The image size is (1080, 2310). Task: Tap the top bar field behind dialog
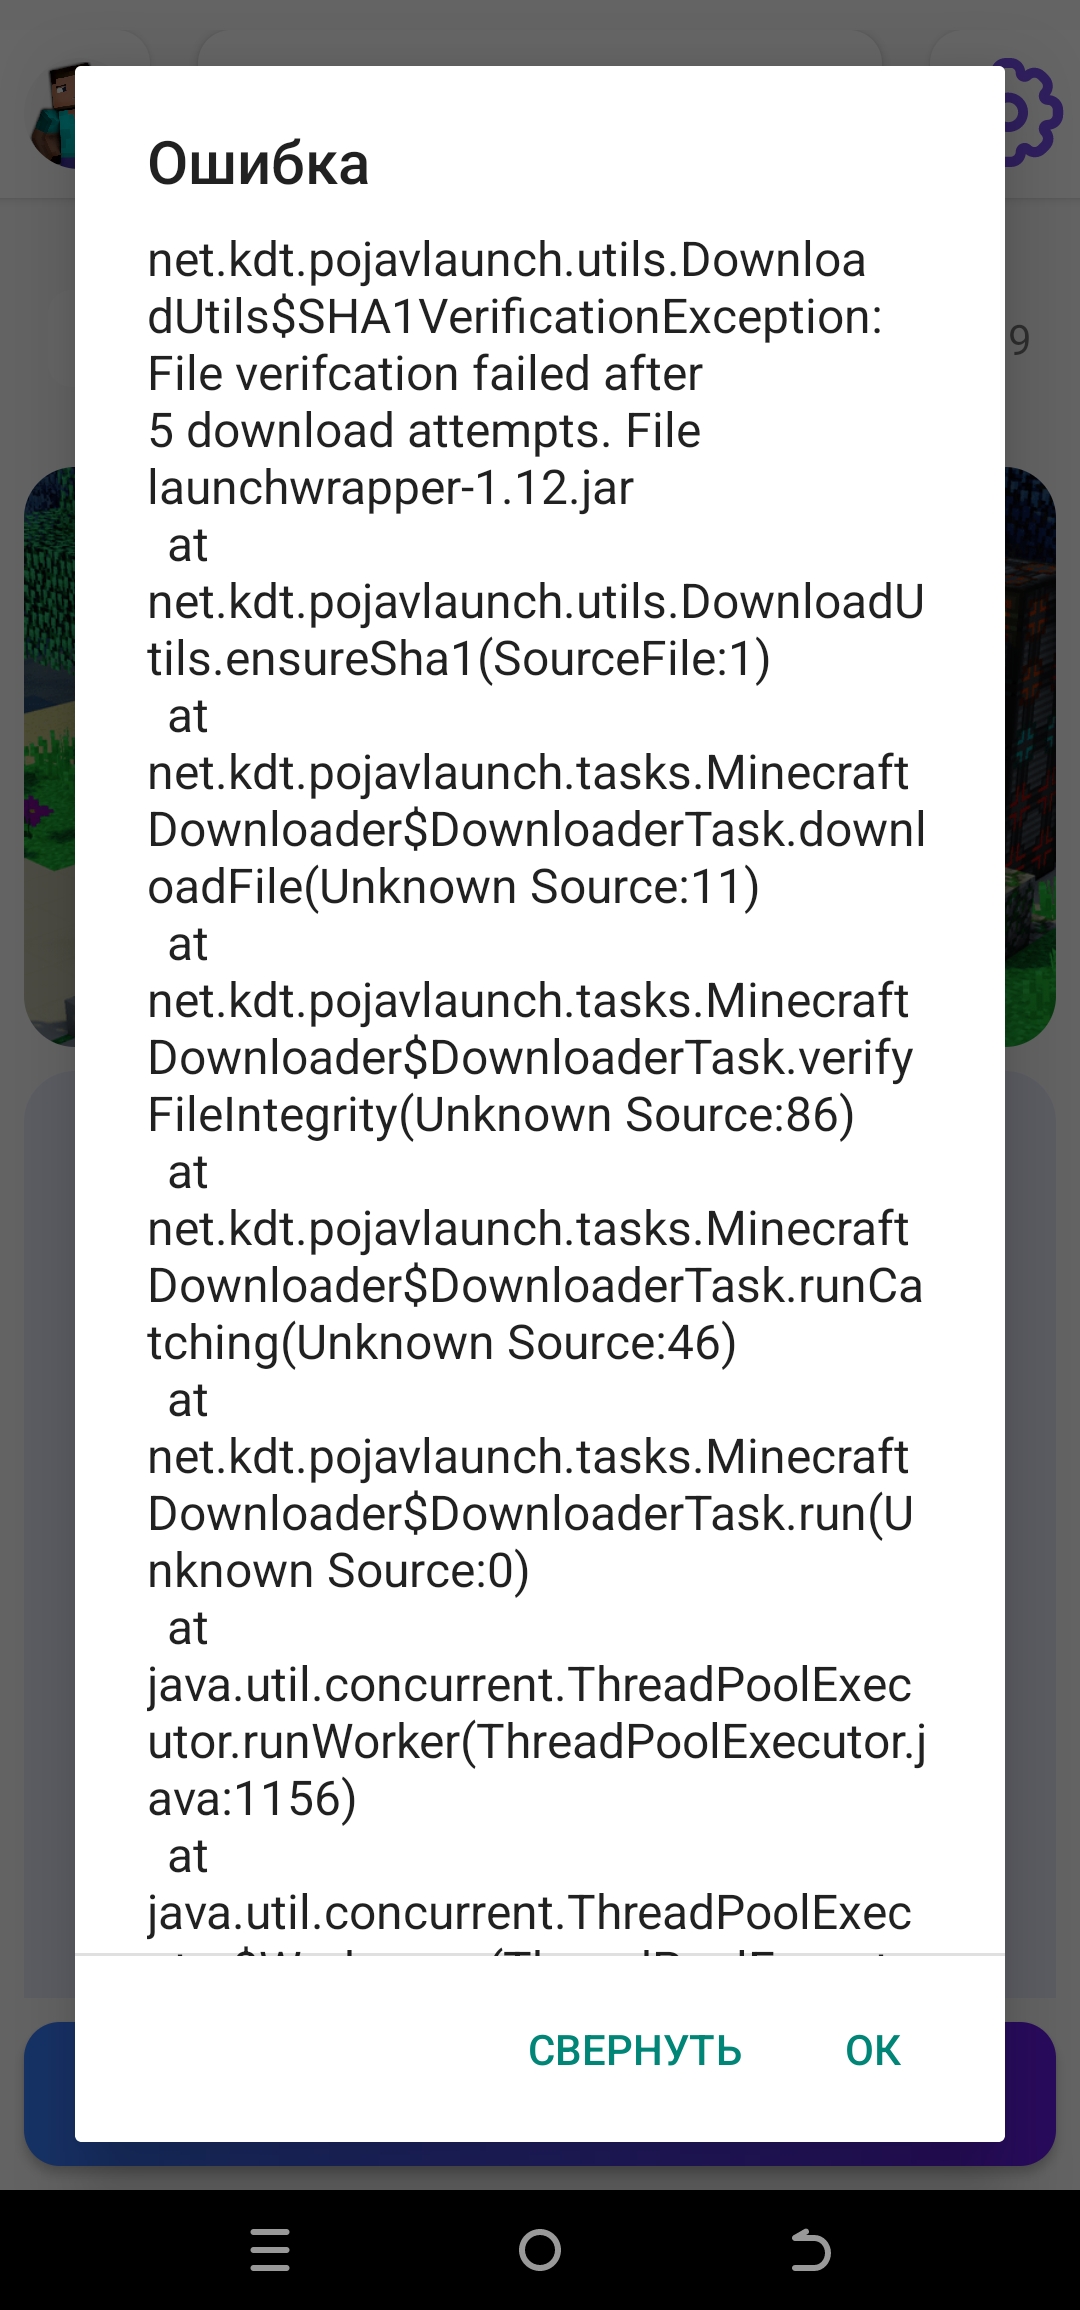(540, 47)
